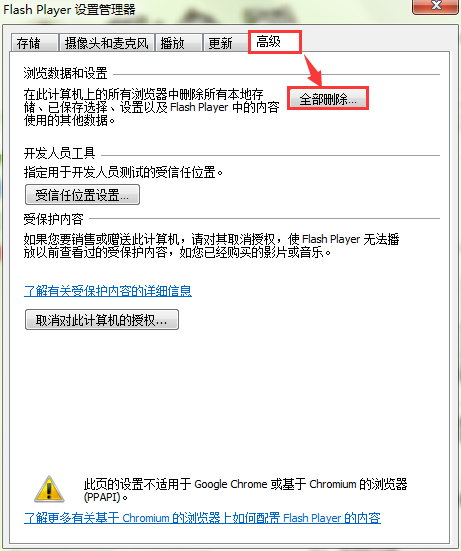
Task: Click the 开发人员工具 section heading
Action: 59,153
